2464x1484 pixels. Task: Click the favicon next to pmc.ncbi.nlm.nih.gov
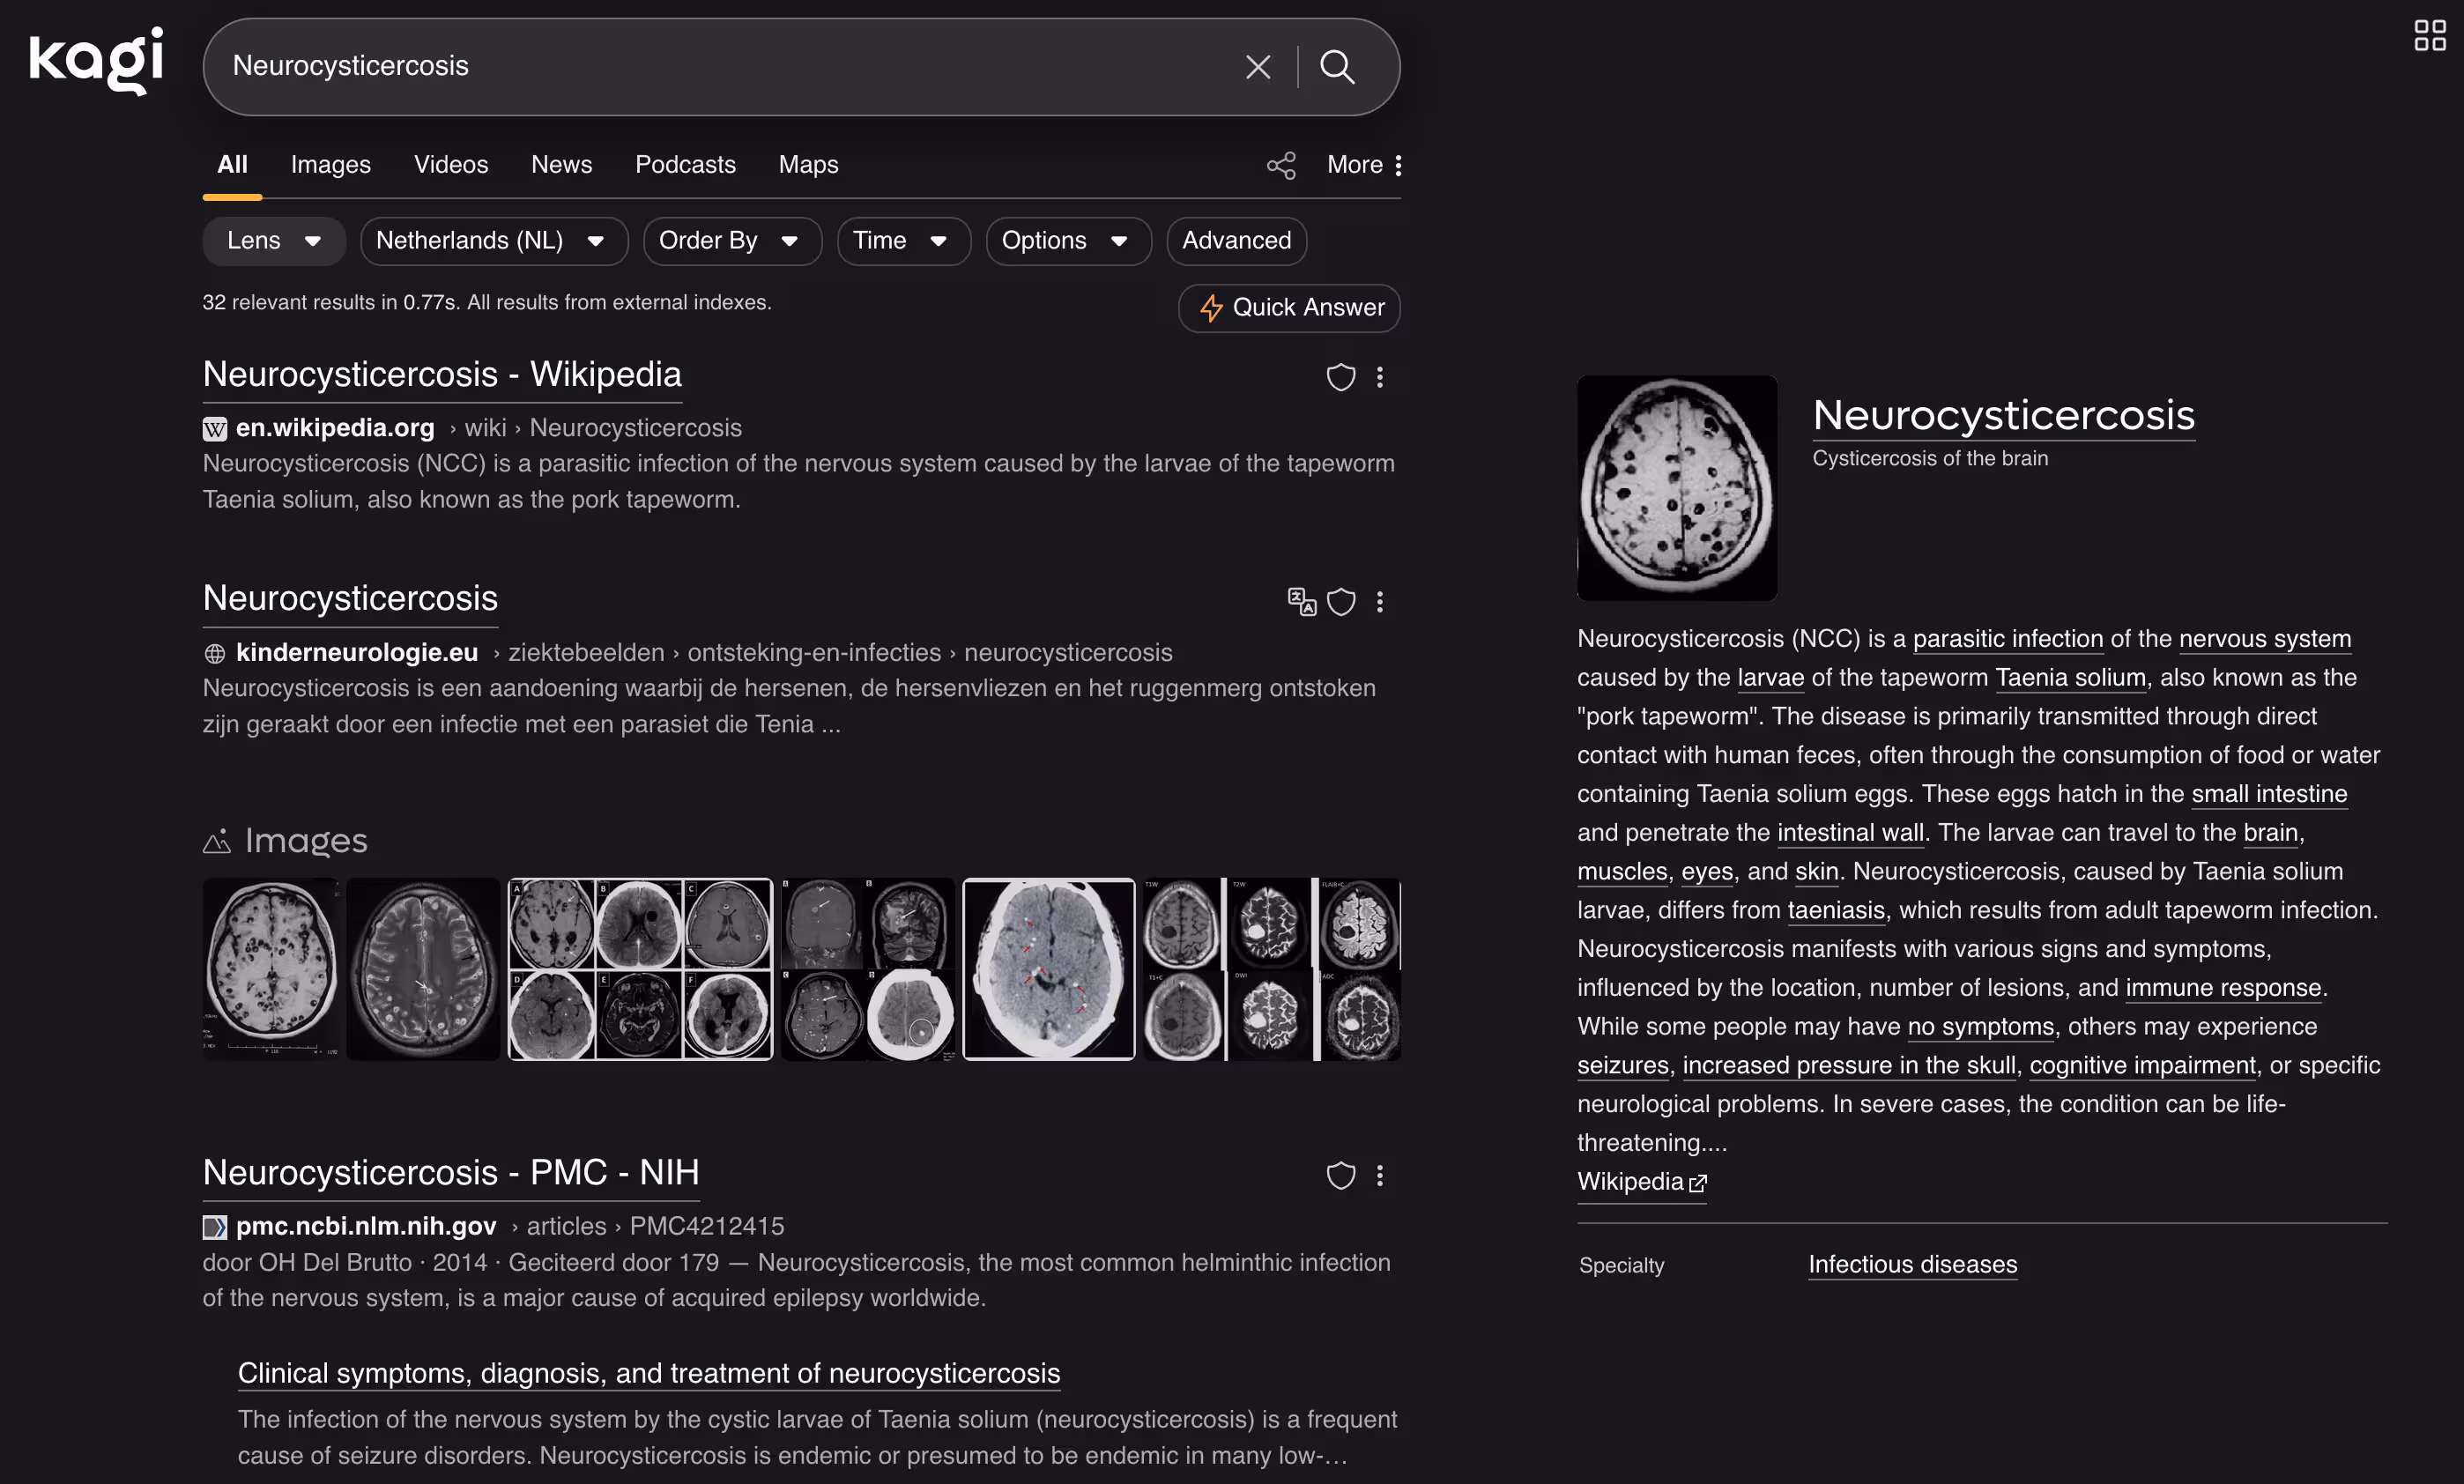coord(215,1227)
